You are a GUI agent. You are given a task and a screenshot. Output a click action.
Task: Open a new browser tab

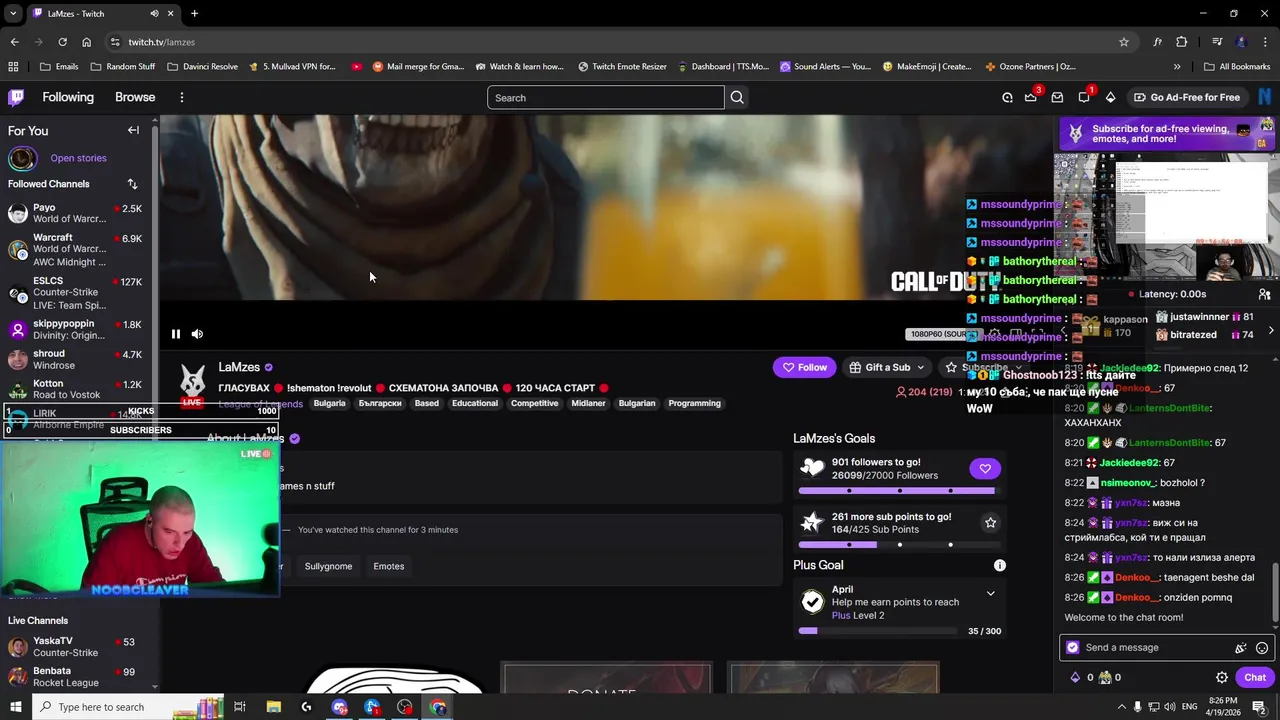(x=194, y=13)
